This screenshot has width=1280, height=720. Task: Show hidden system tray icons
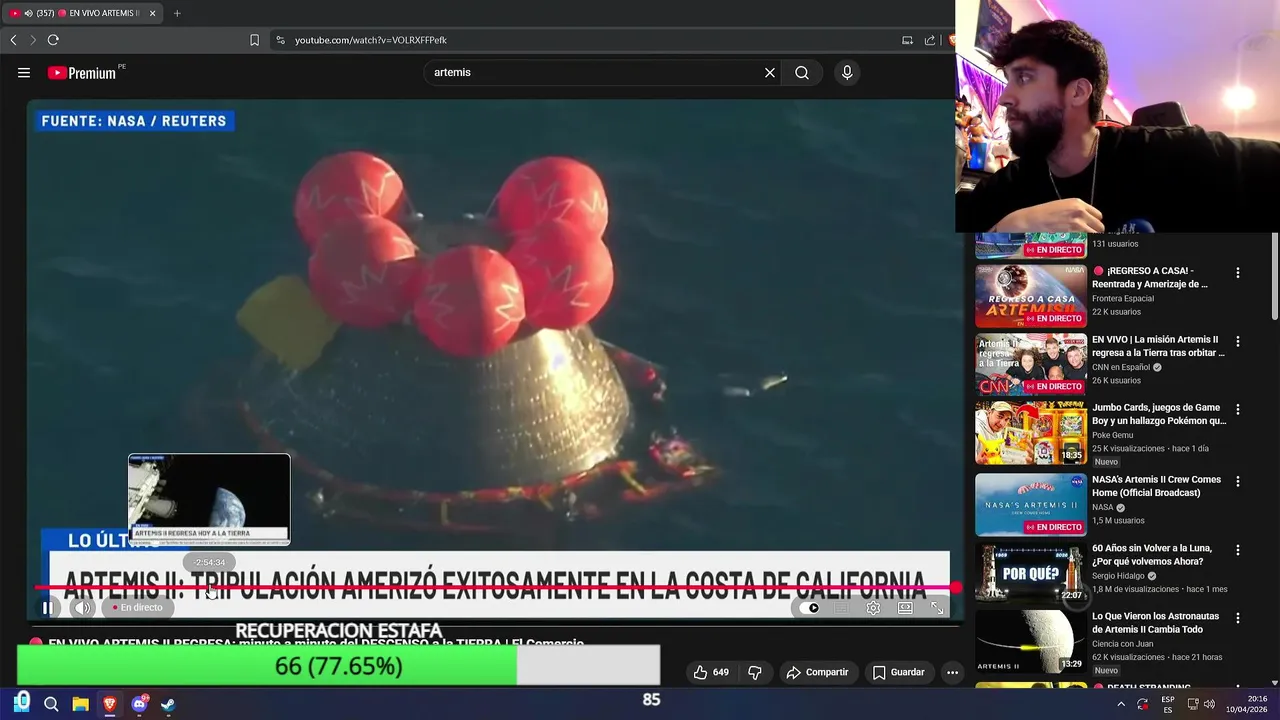(x=1121, y=704)
